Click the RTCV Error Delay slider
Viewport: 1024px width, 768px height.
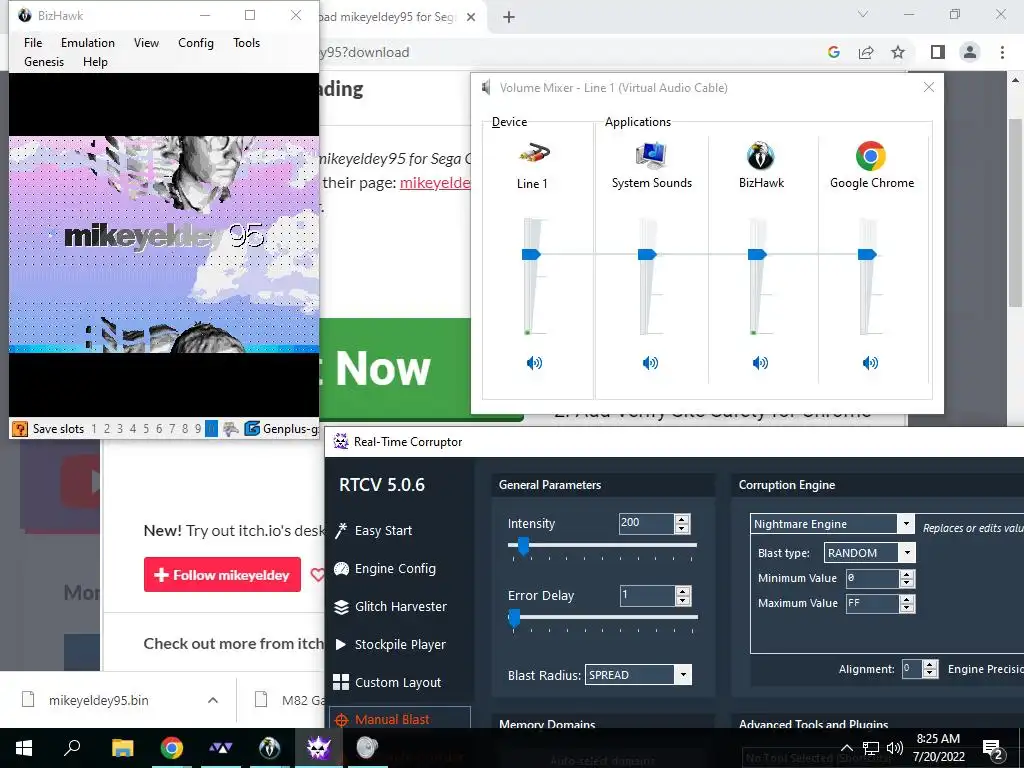click(x=515, y=618)
